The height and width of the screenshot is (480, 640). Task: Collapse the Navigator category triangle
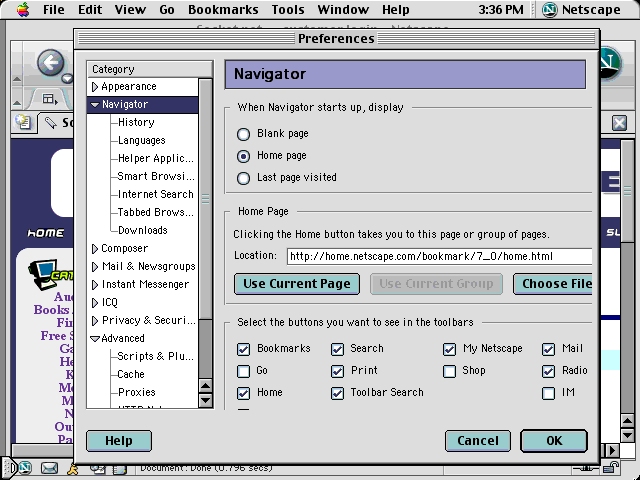click(x=95, y=105)
